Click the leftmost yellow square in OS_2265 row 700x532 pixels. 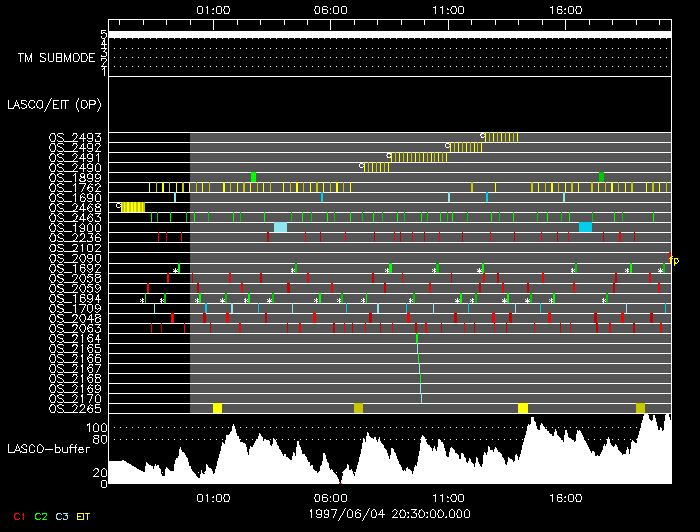217,408
